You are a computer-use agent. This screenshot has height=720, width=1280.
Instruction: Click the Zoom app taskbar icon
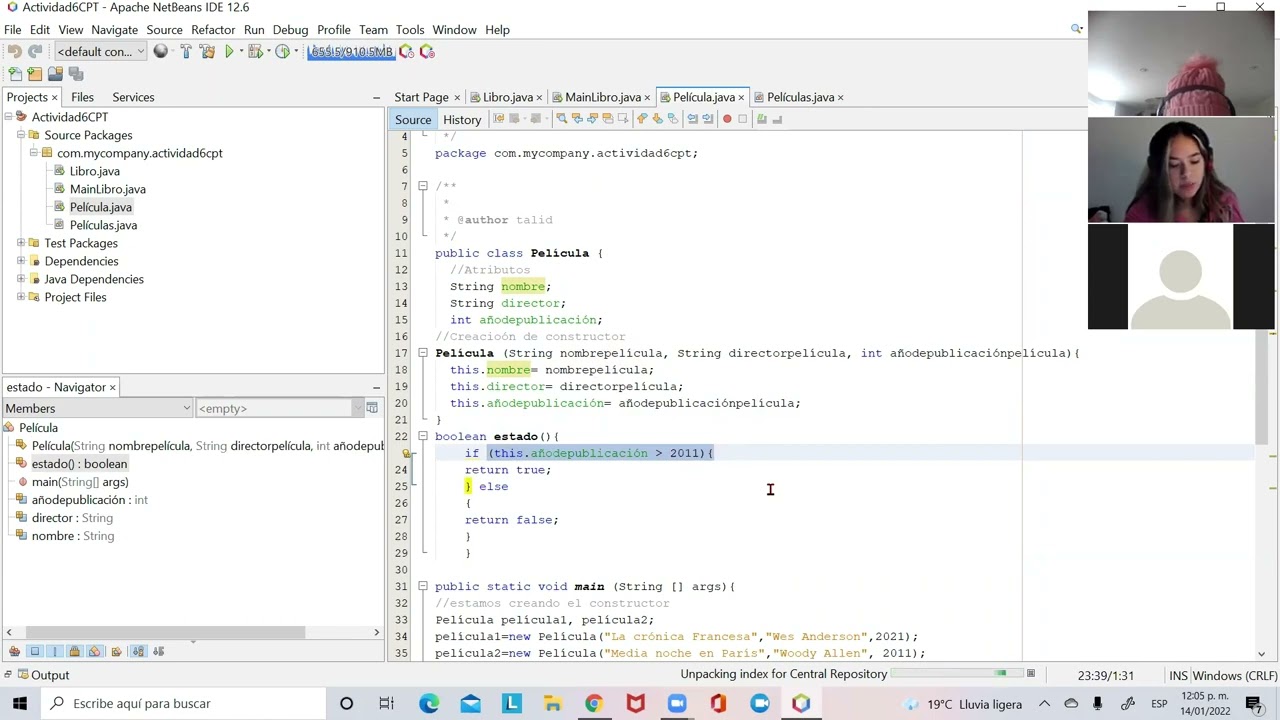click(x=677, y=703)
